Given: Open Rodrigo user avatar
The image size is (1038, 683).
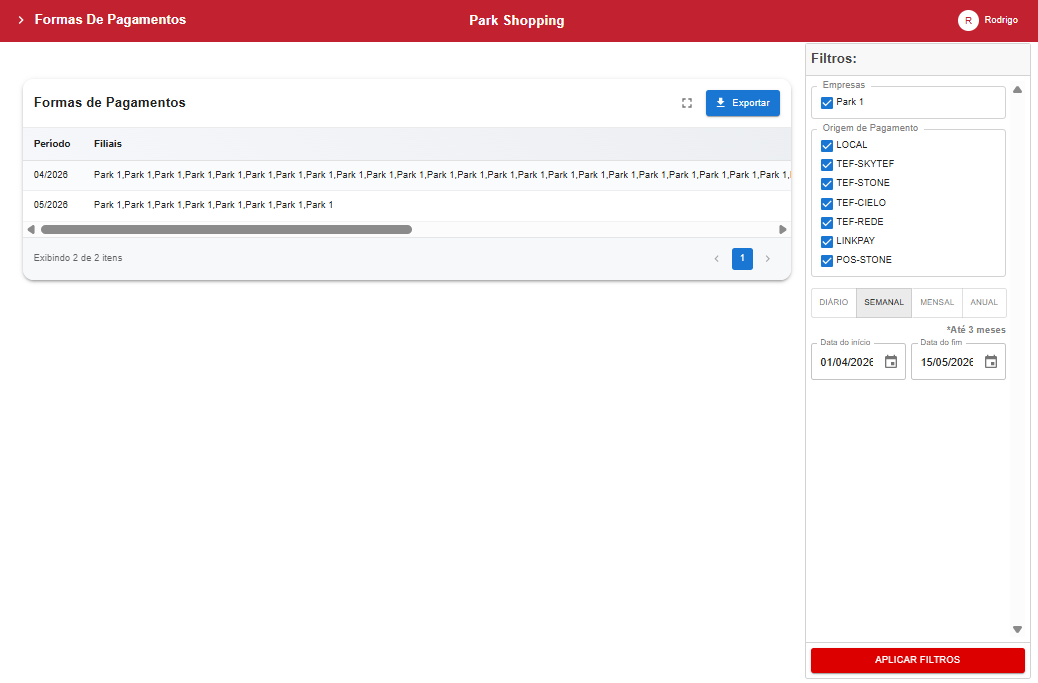Looking at the screenshot, I should click(x=968, y=21).
